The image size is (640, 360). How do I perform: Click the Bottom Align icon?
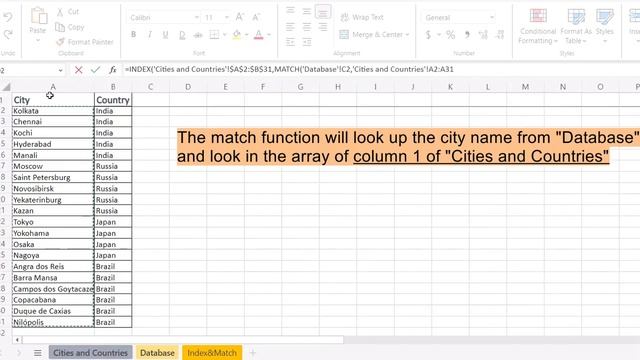click(322, 12)
